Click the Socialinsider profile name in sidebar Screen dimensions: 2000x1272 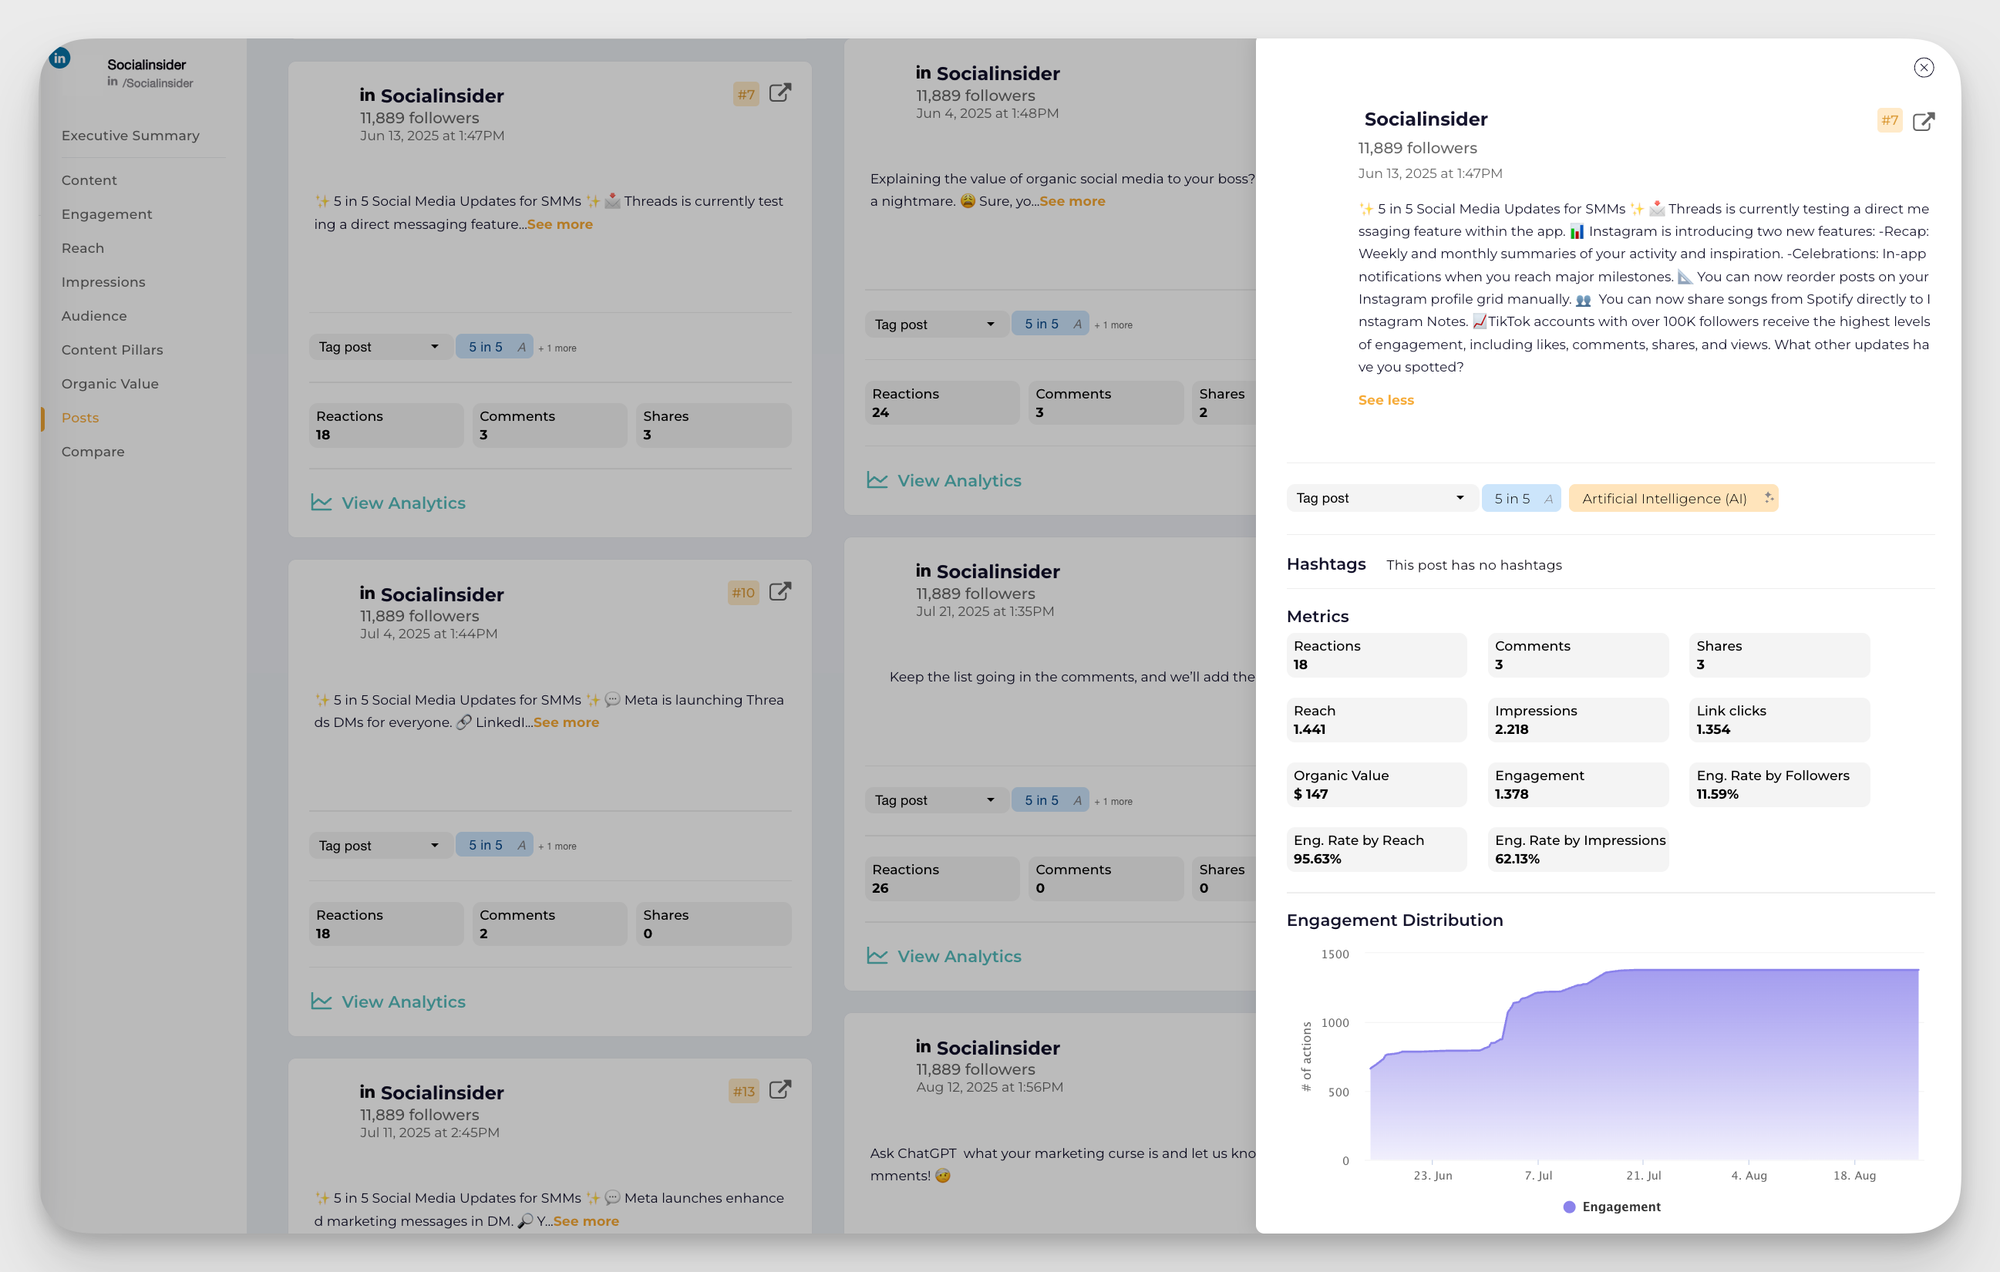tap(147, 65)
